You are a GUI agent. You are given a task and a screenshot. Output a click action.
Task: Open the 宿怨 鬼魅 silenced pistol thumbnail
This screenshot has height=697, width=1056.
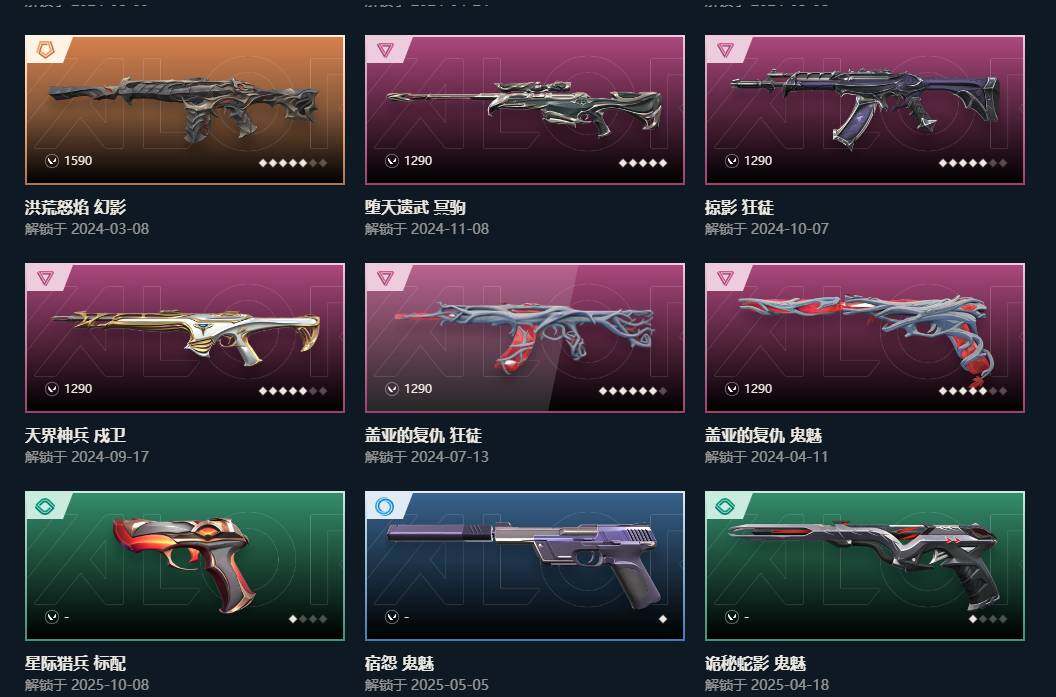click(525, 566)
